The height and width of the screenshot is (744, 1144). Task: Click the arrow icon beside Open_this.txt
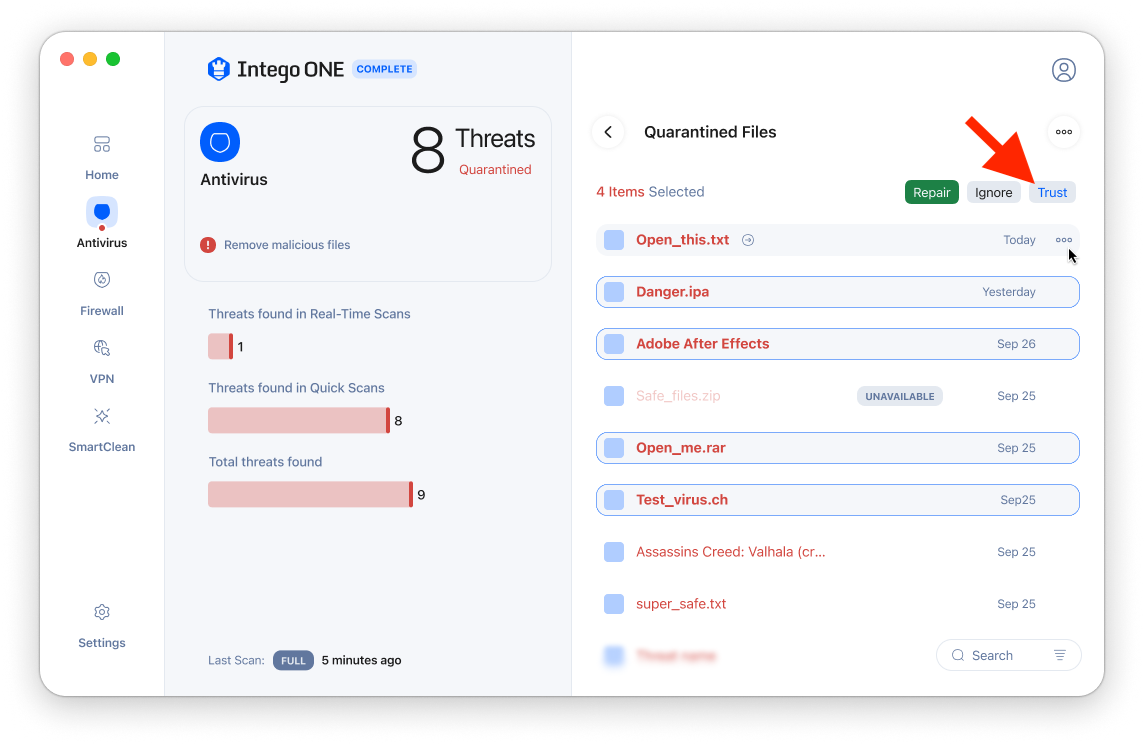[748, 240]
